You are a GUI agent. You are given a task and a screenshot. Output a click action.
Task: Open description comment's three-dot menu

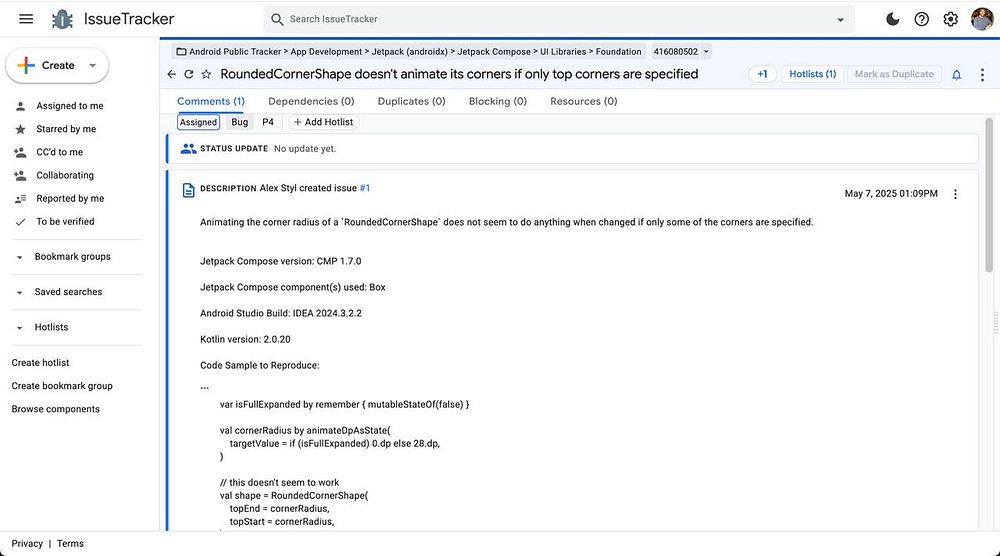[955, 194]
